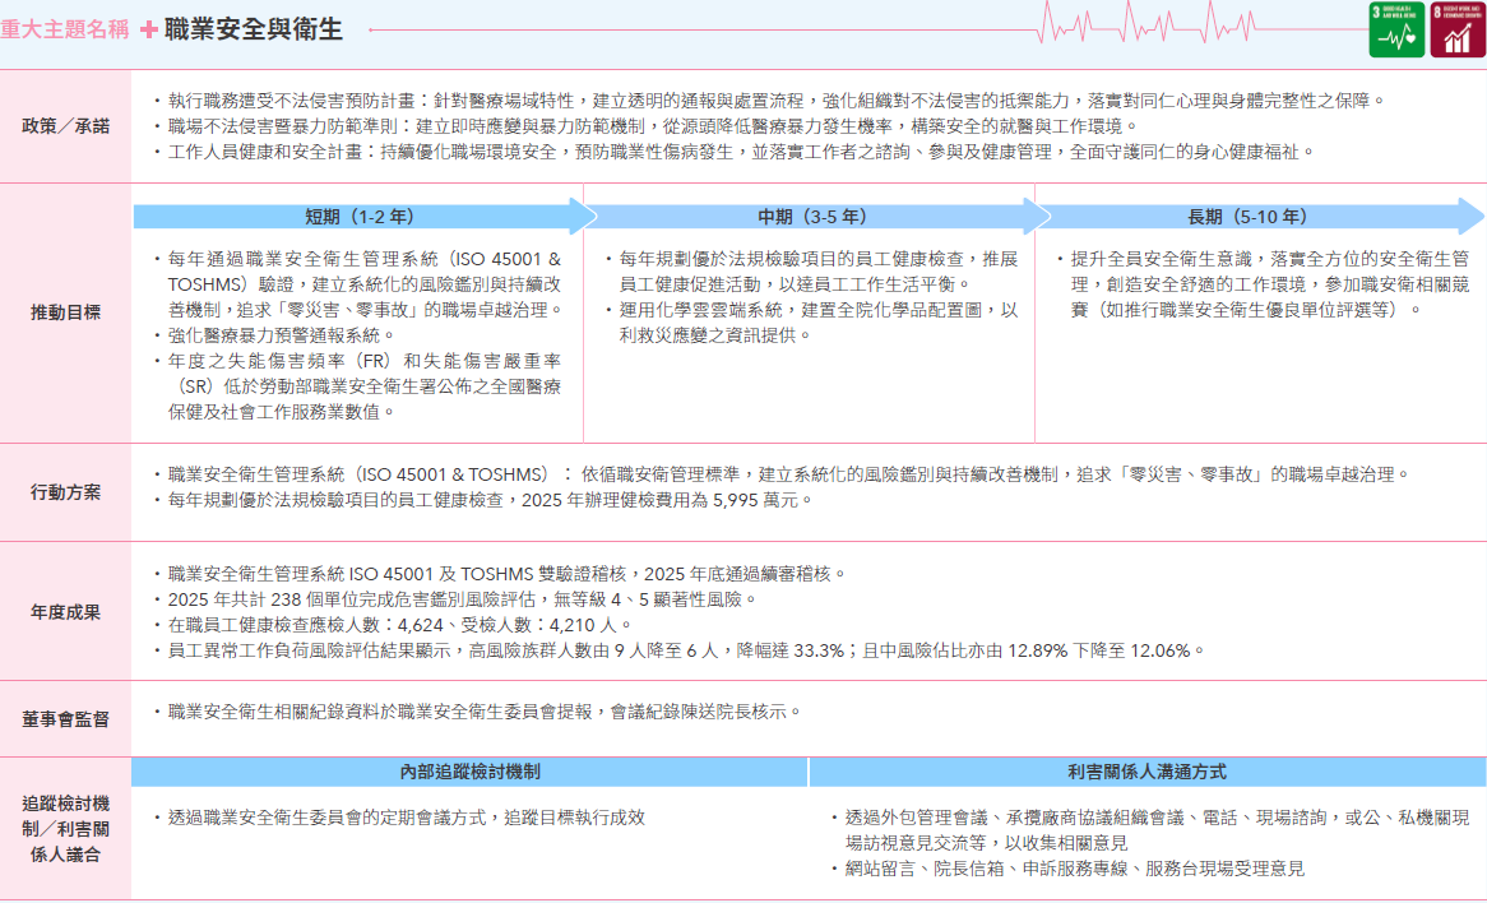Click the 利害關係人溝通方式 column header
The image size is (1487, 903).
[1147, 772]
